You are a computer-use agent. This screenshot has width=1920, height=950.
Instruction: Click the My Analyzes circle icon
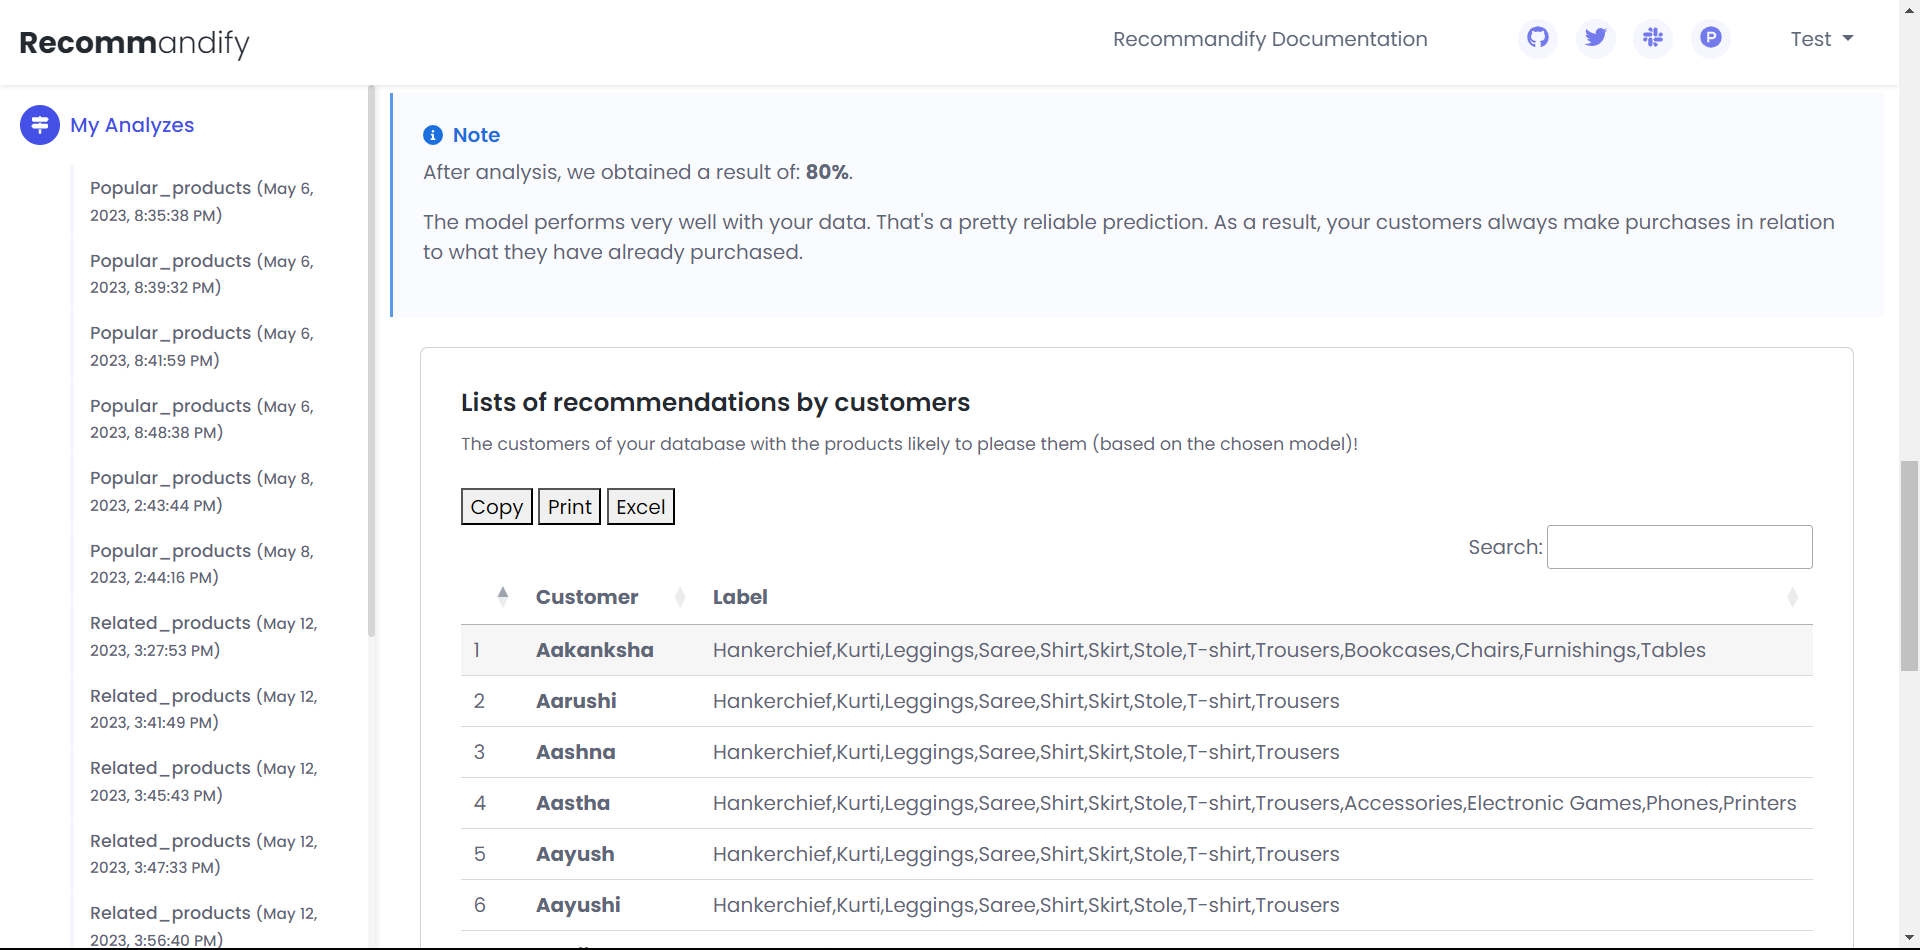(40, 125)
